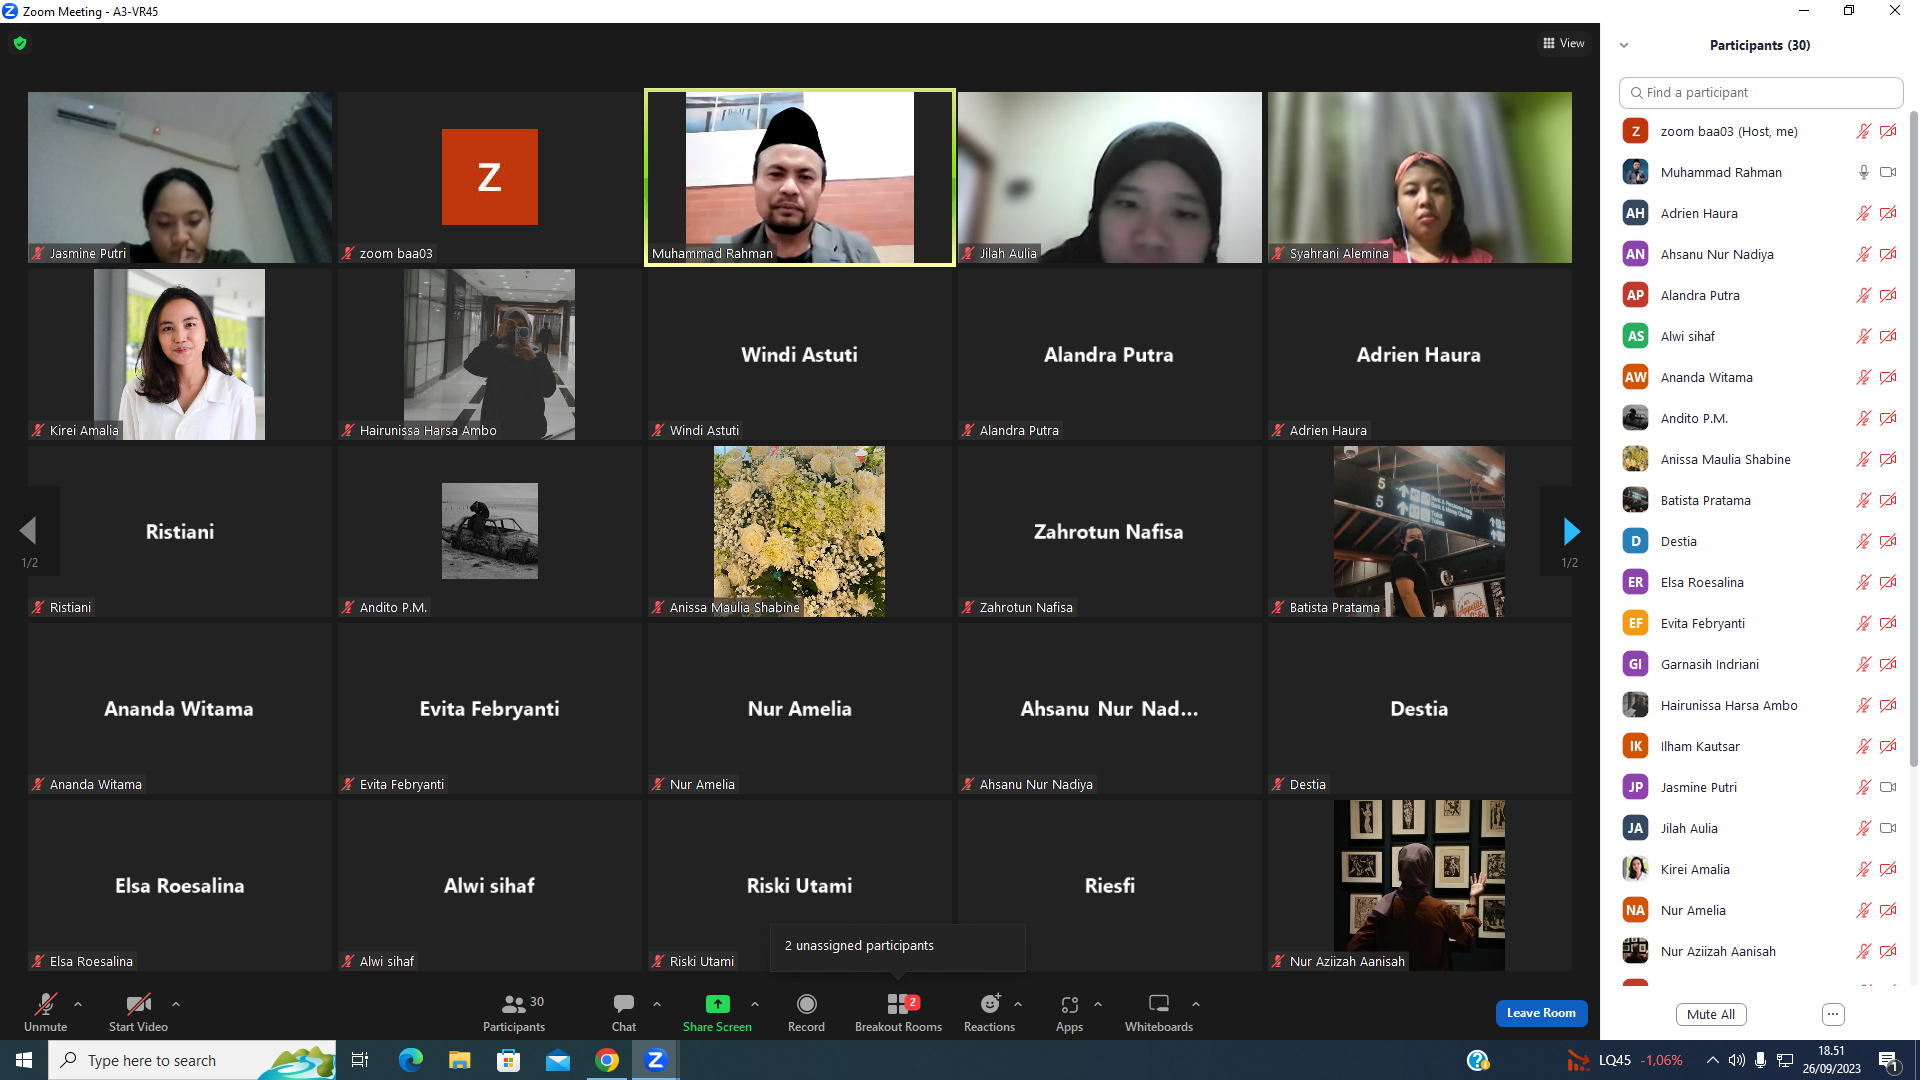Click the Unmute microphone icon
This screenshot has width=1920, height=1080.
point(45,1004)
